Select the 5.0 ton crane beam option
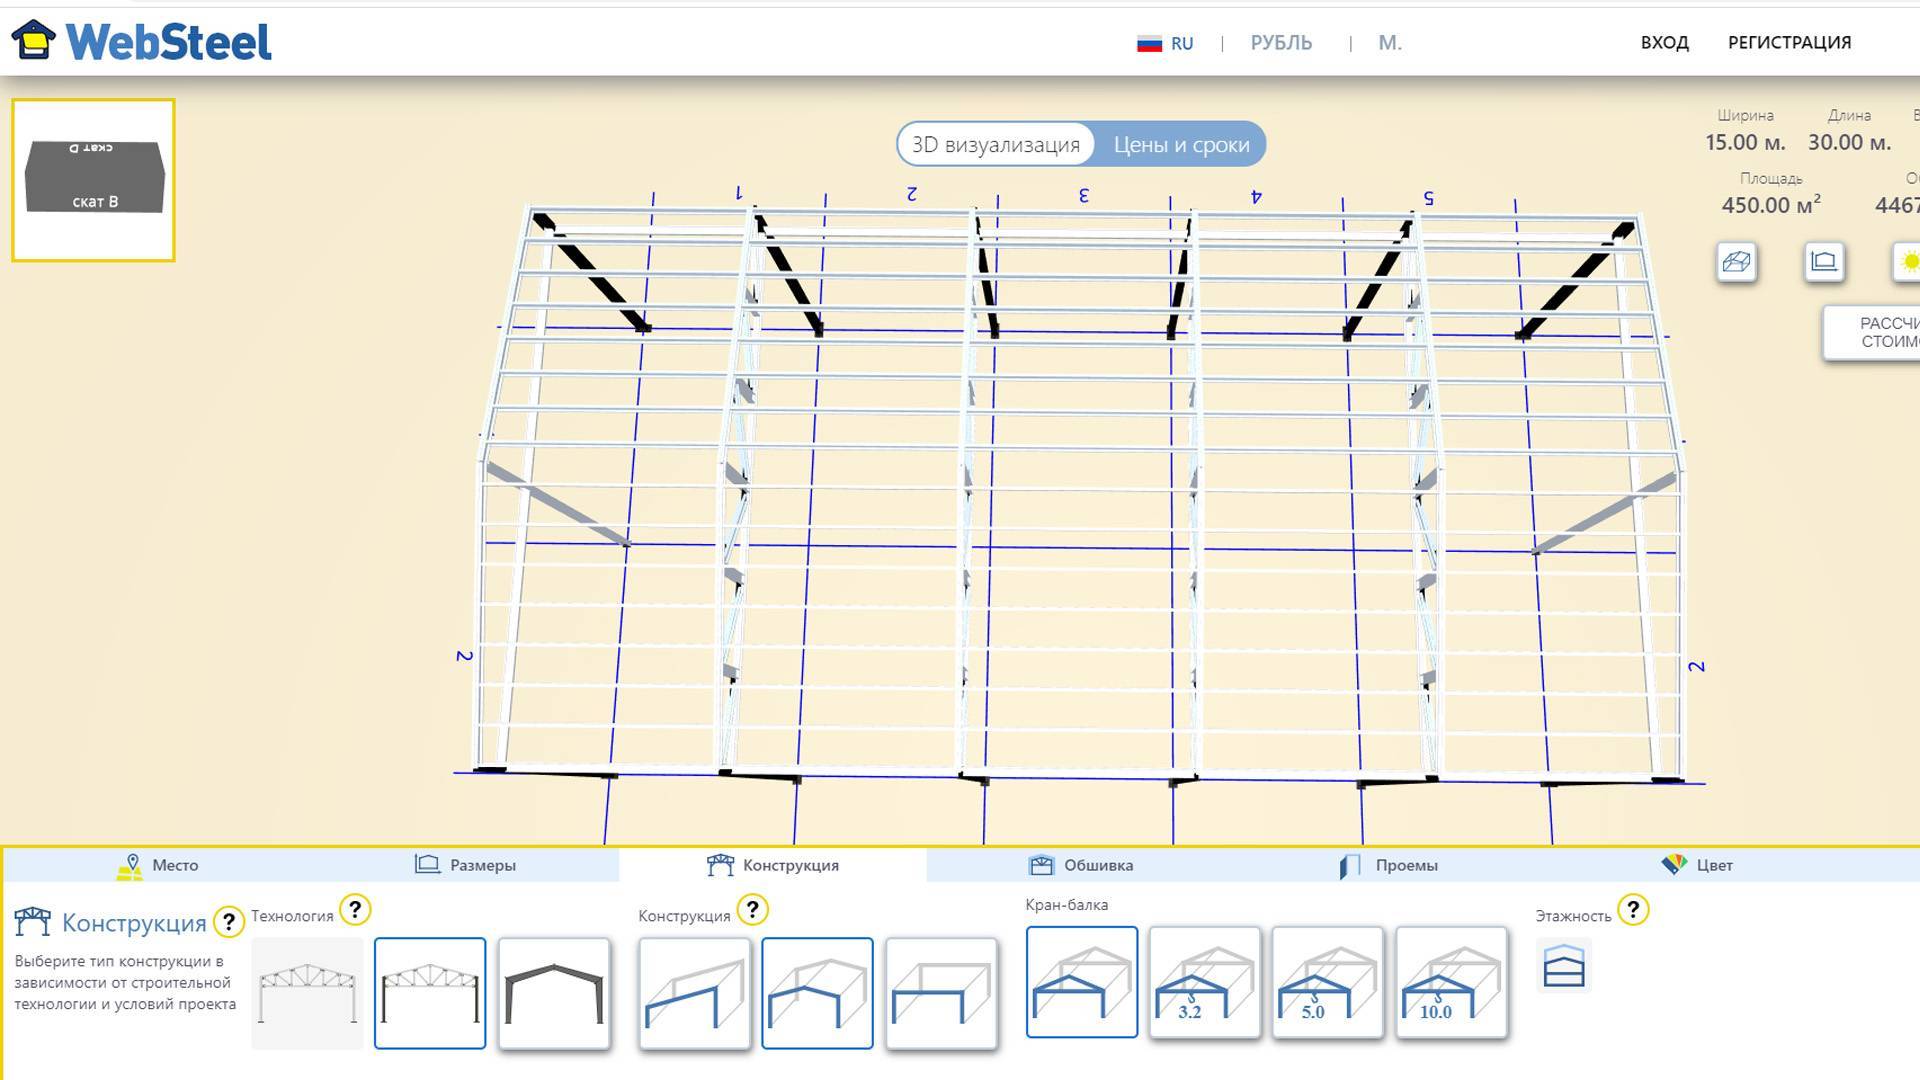 point(1327,982)
